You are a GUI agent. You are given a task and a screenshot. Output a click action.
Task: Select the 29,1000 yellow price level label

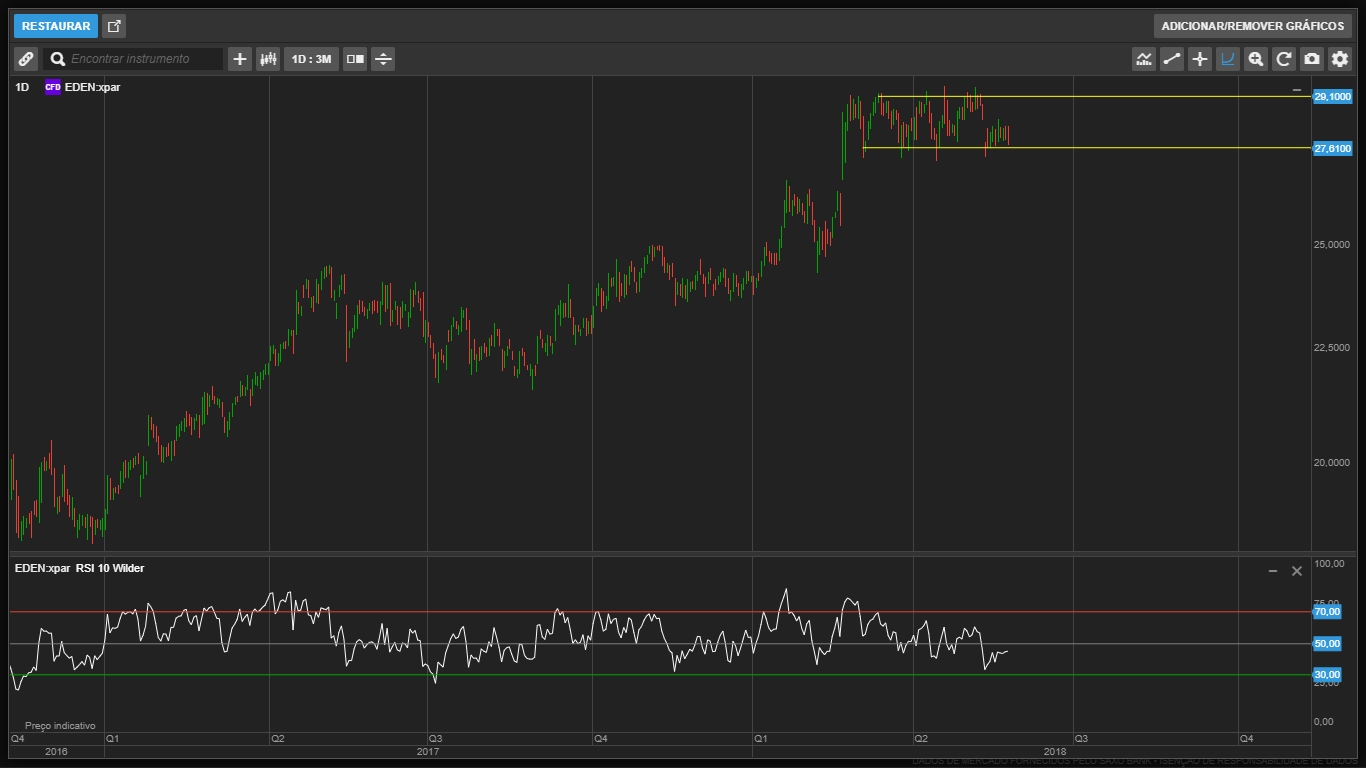pyautogui.click(x=1332, y=97)
